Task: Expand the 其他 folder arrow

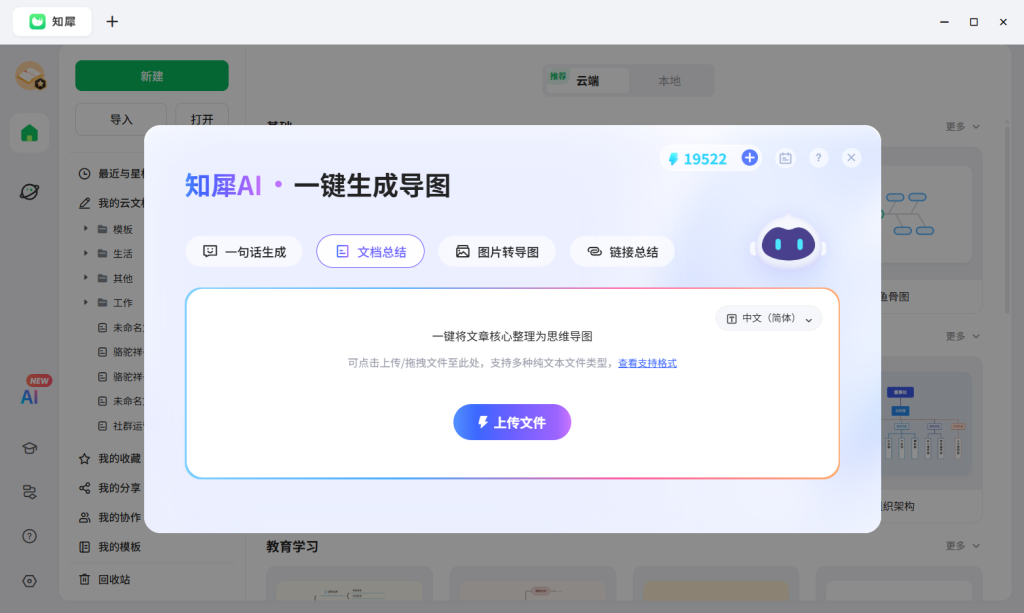Action: click(86, 277)
